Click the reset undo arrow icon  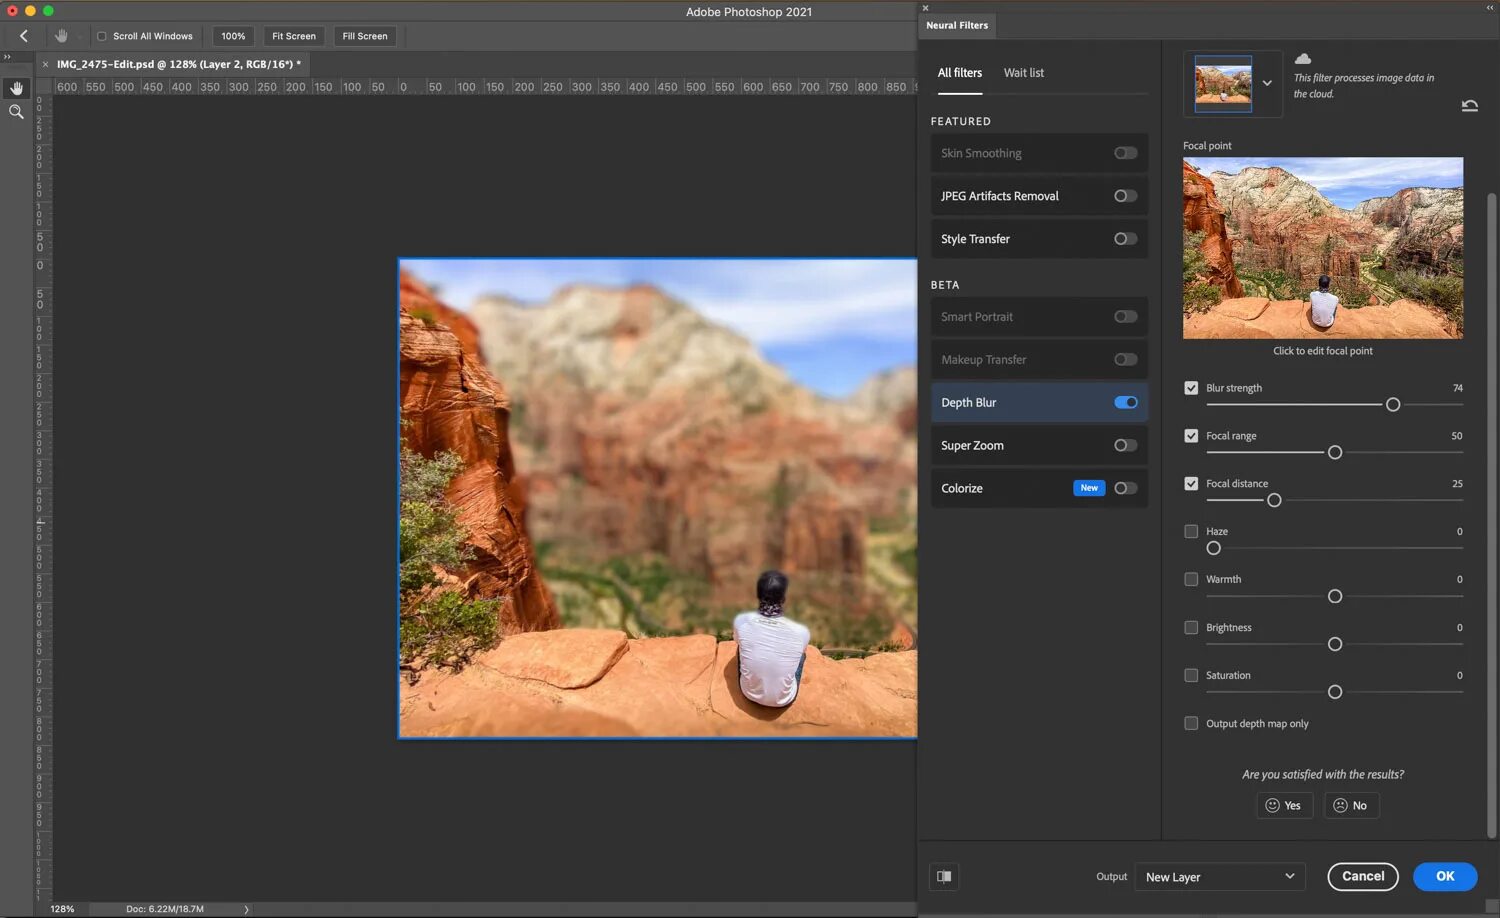click(x=1469, y=105)
